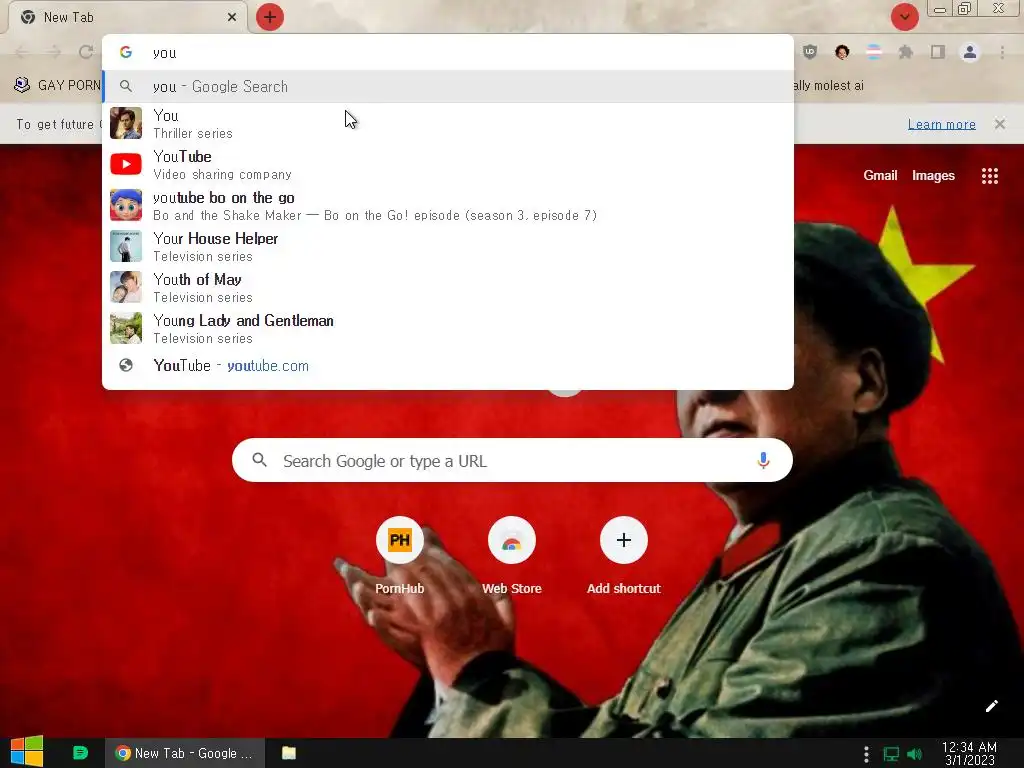Select 'you - Google Search' suggestion
Screen dimensions: 1024x768
pyautogui.click(x=448, y=87)
